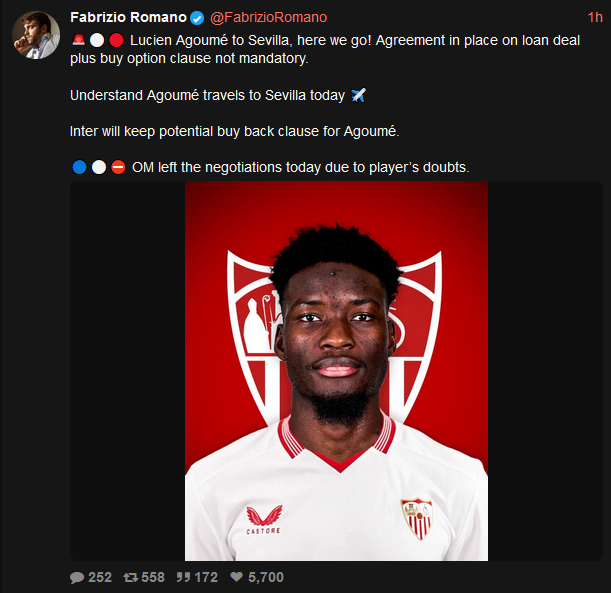View the 558 retweets count
This screenshot has width=611, height=593.
153,577
